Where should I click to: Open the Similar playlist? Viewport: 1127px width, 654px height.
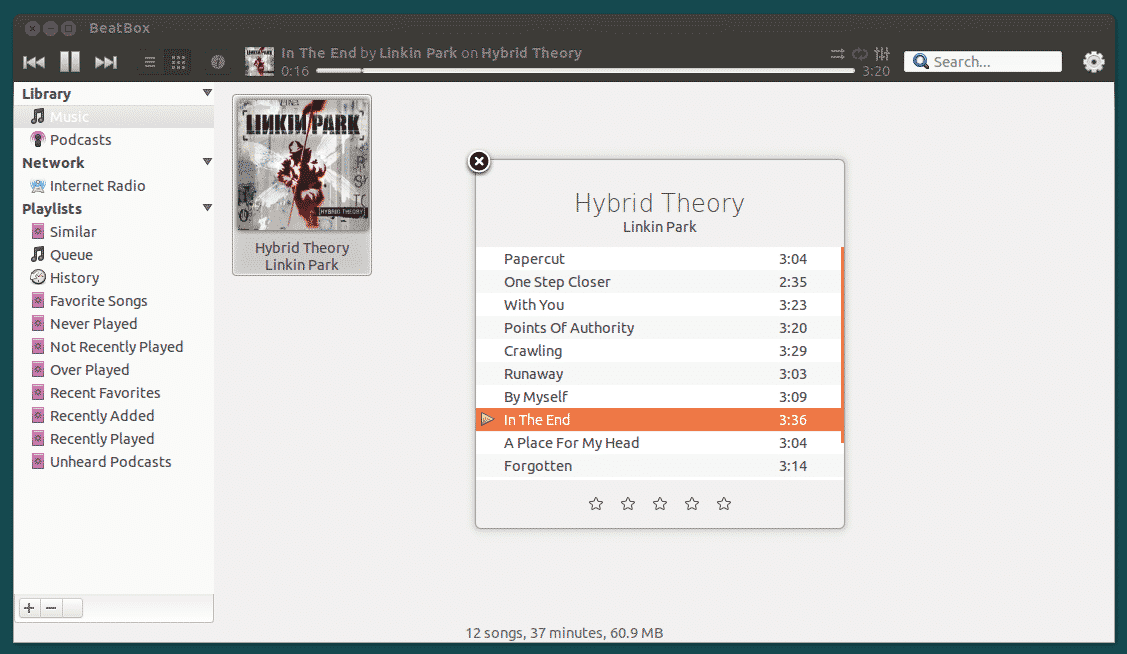pyautogui.click(x=114, y=231)
